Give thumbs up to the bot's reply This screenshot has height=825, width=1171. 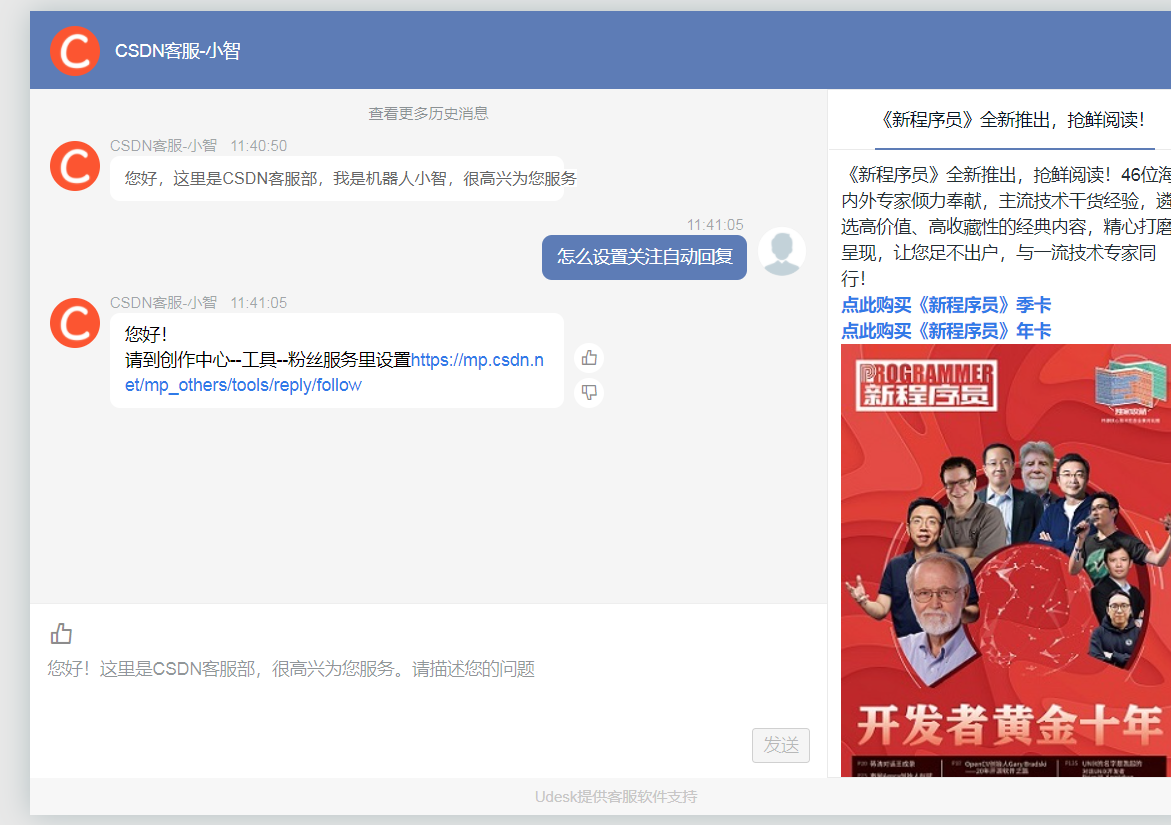[x=589, y=357]
